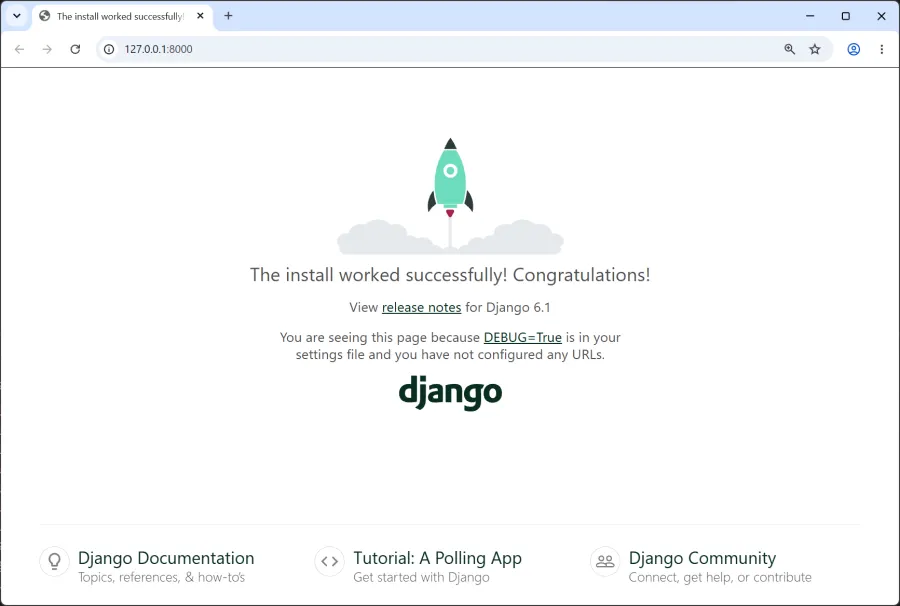Reload the current page
This screenshot has width=900, height=606.
pos(75,49)
